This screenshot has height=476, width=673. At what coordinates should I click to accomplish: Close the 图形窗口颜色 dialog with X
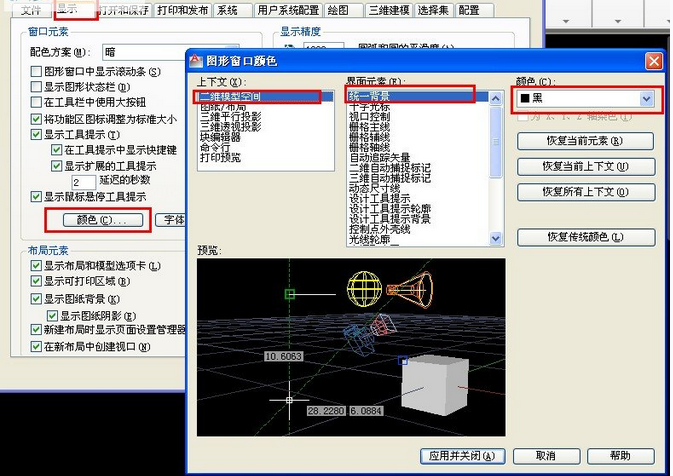coord(654,62)
